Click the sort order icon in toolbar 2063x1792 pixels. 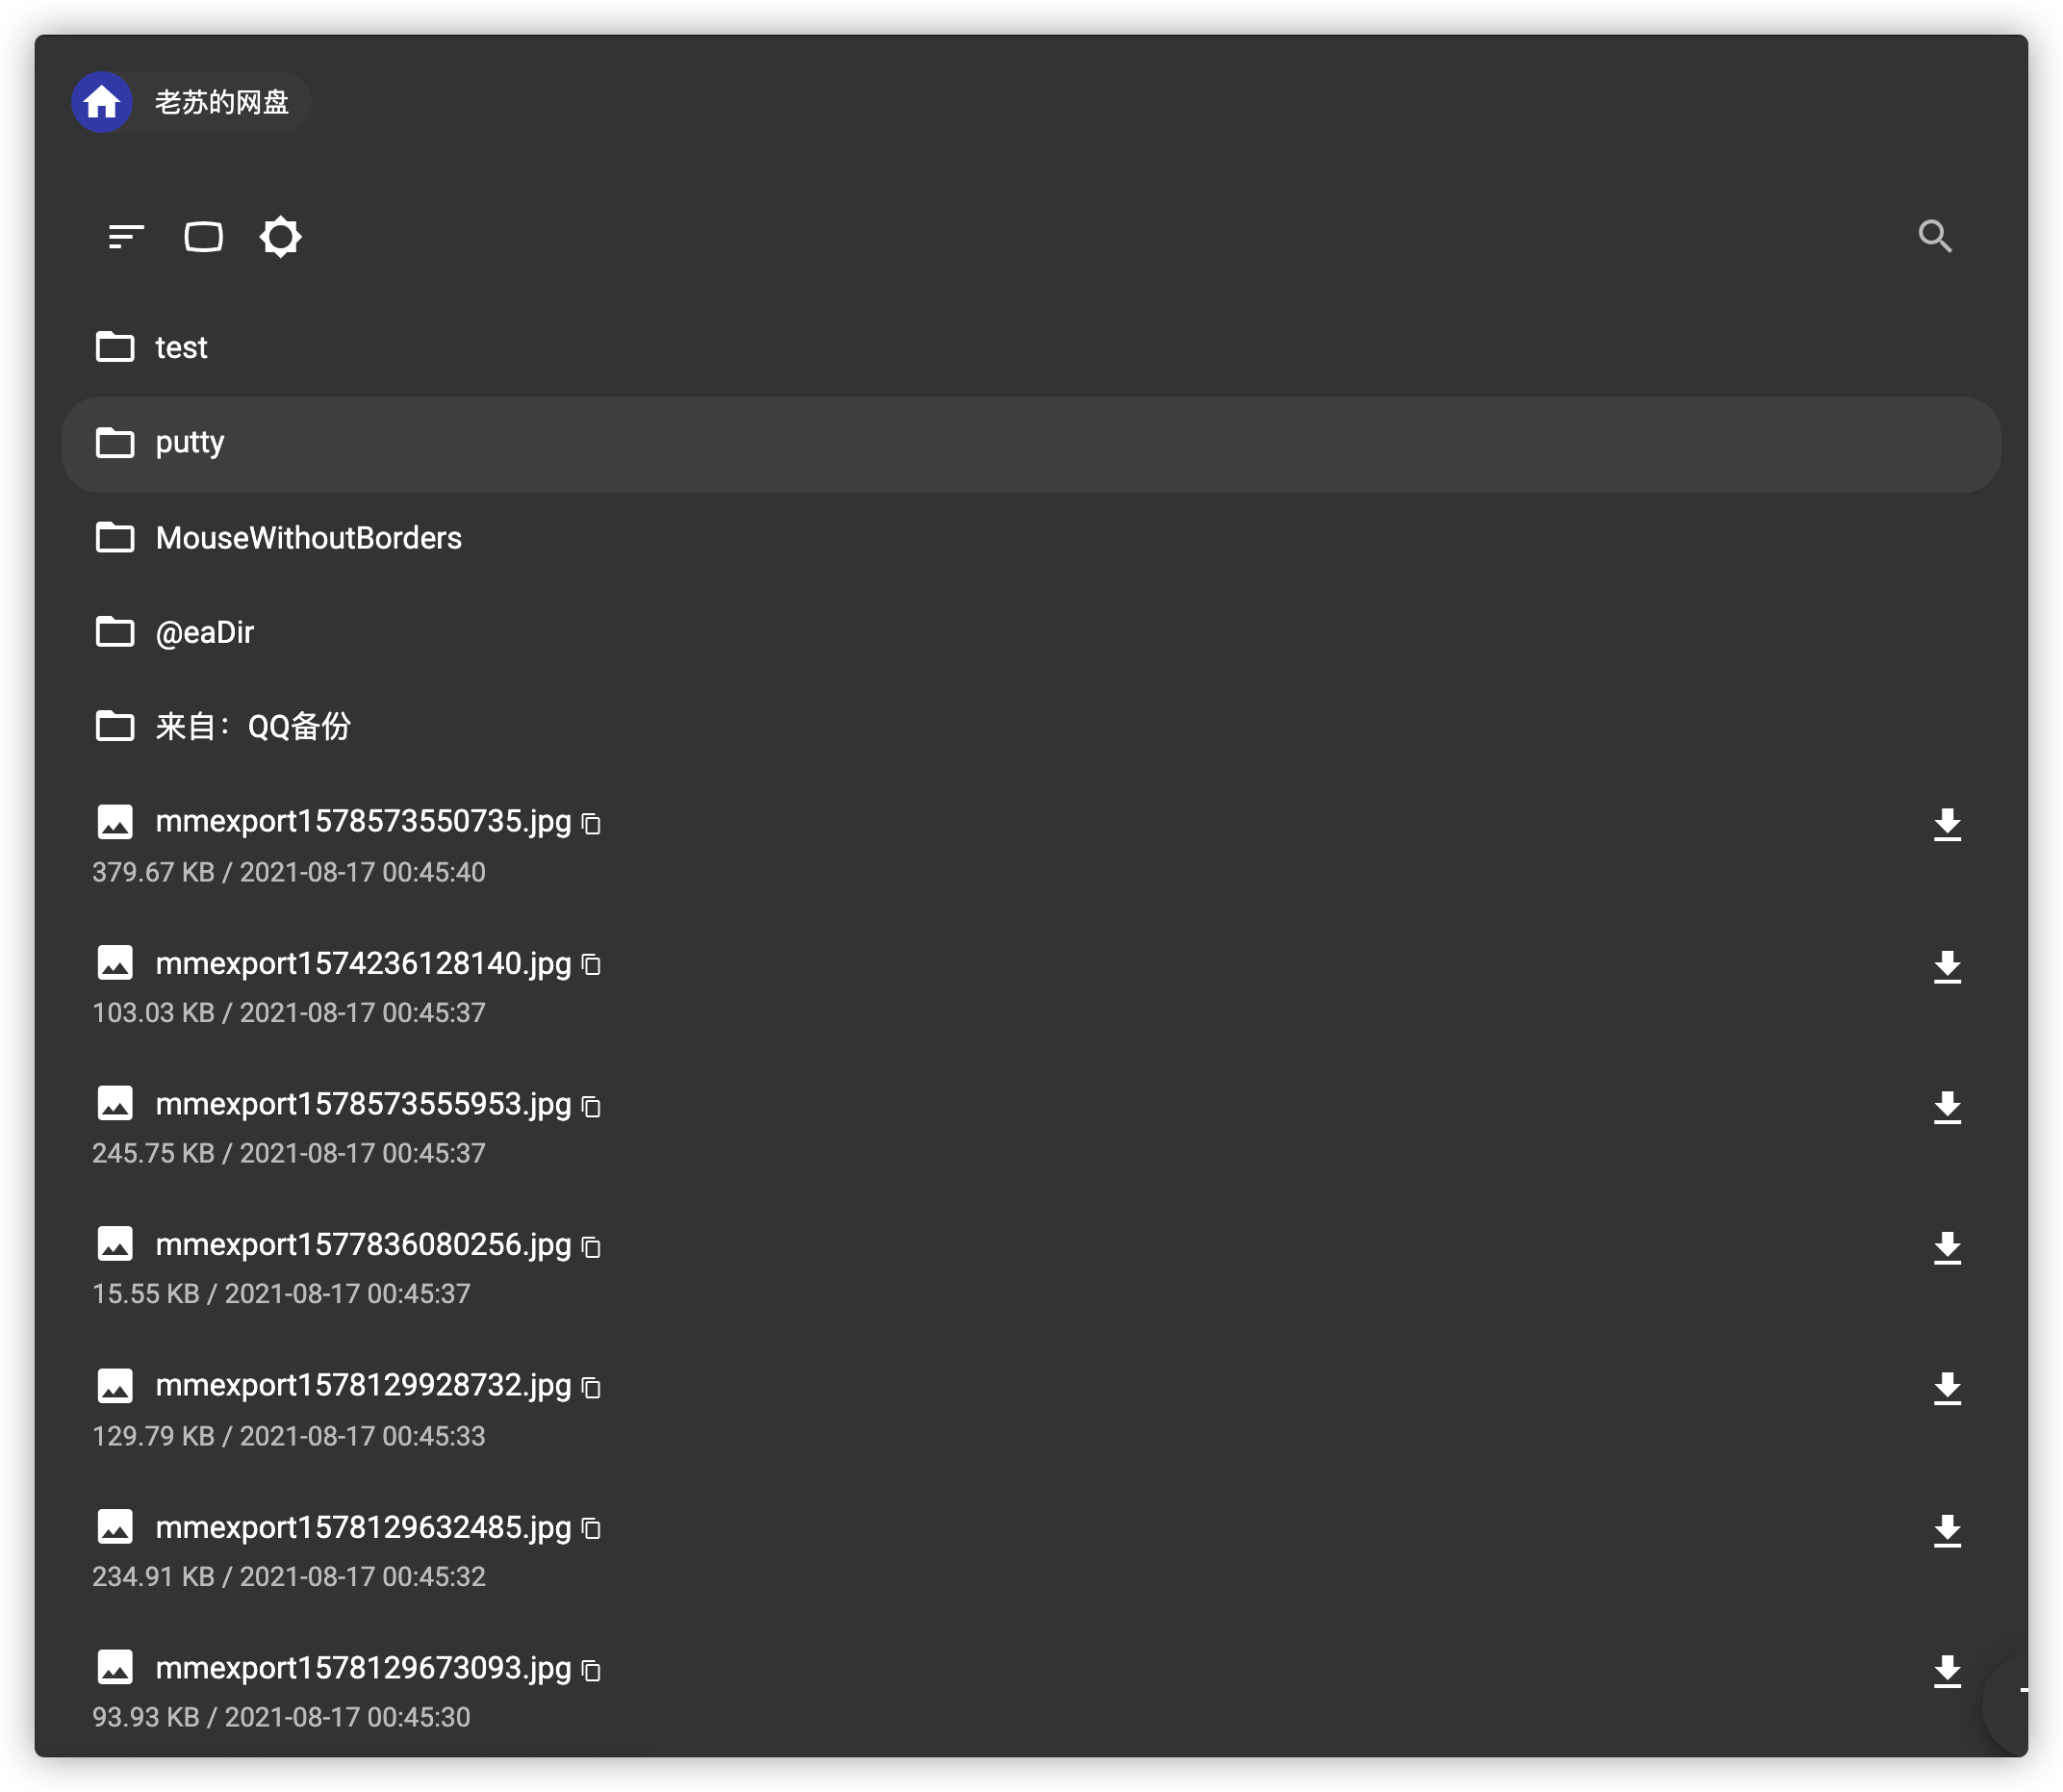(124, 236)
